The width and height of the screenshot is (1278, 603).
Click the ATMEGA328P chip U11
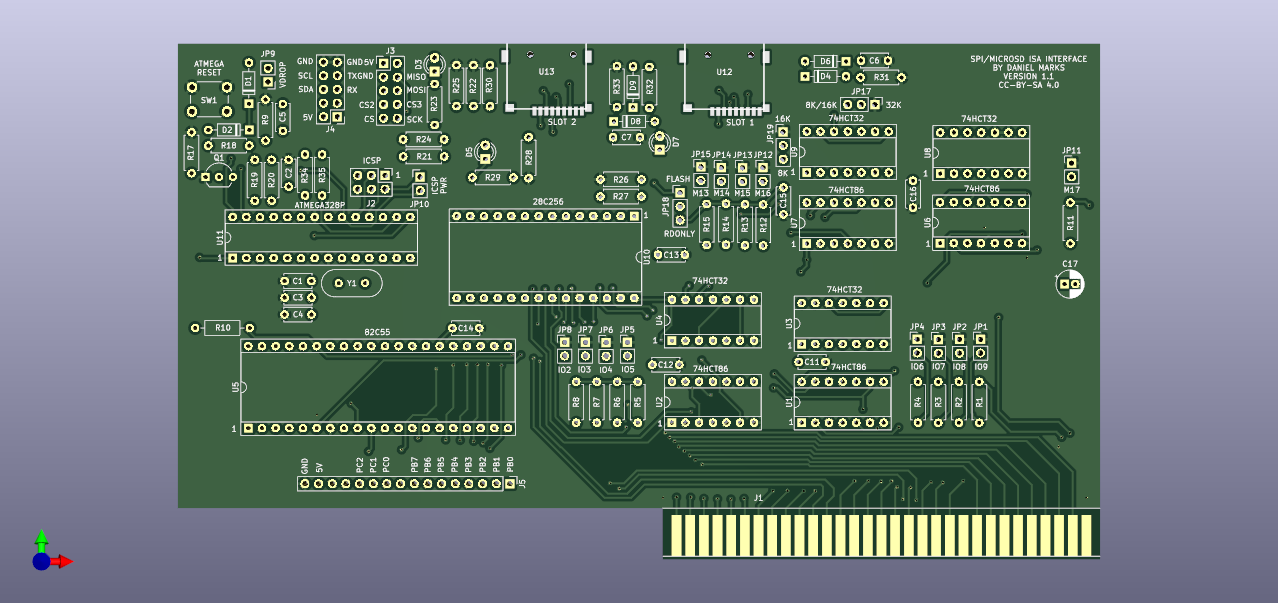coord(322,237)
